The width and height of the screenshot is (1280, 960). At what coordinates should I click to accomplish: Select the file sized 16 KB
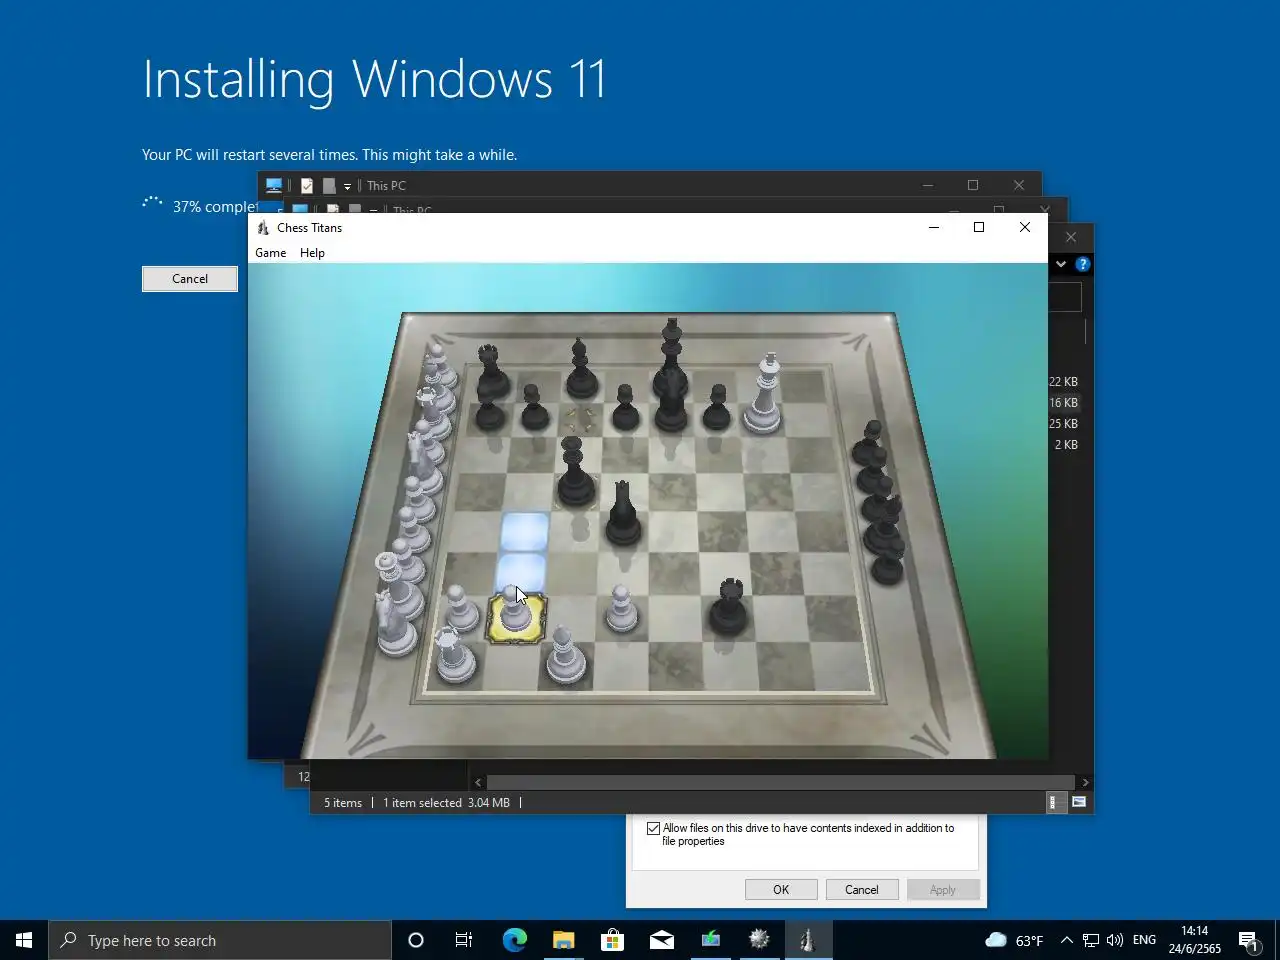[1063, 403]
